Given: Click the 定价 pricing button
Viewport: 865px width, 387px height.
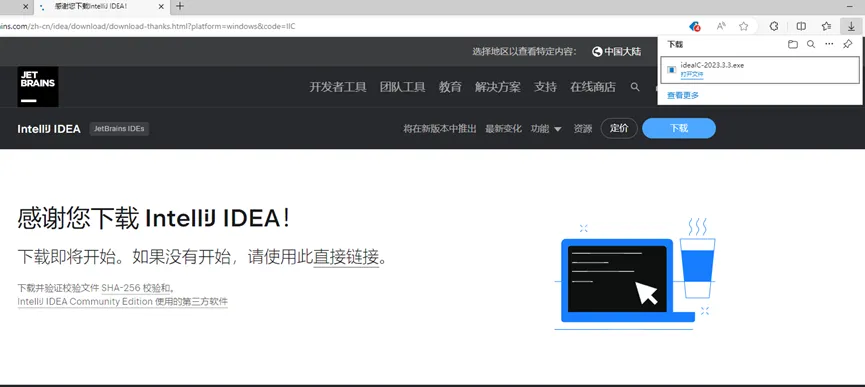Looking at the screenshot, I should (619, 128).
